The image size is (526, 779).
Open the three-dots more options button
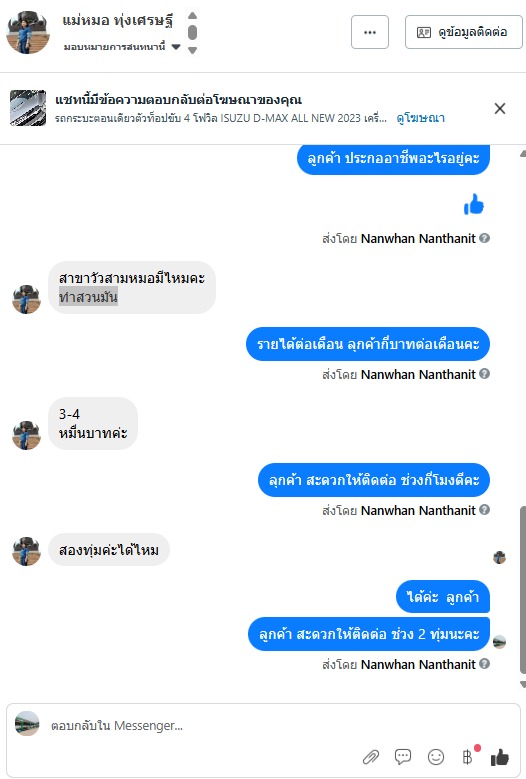click(x=370, y=32)
